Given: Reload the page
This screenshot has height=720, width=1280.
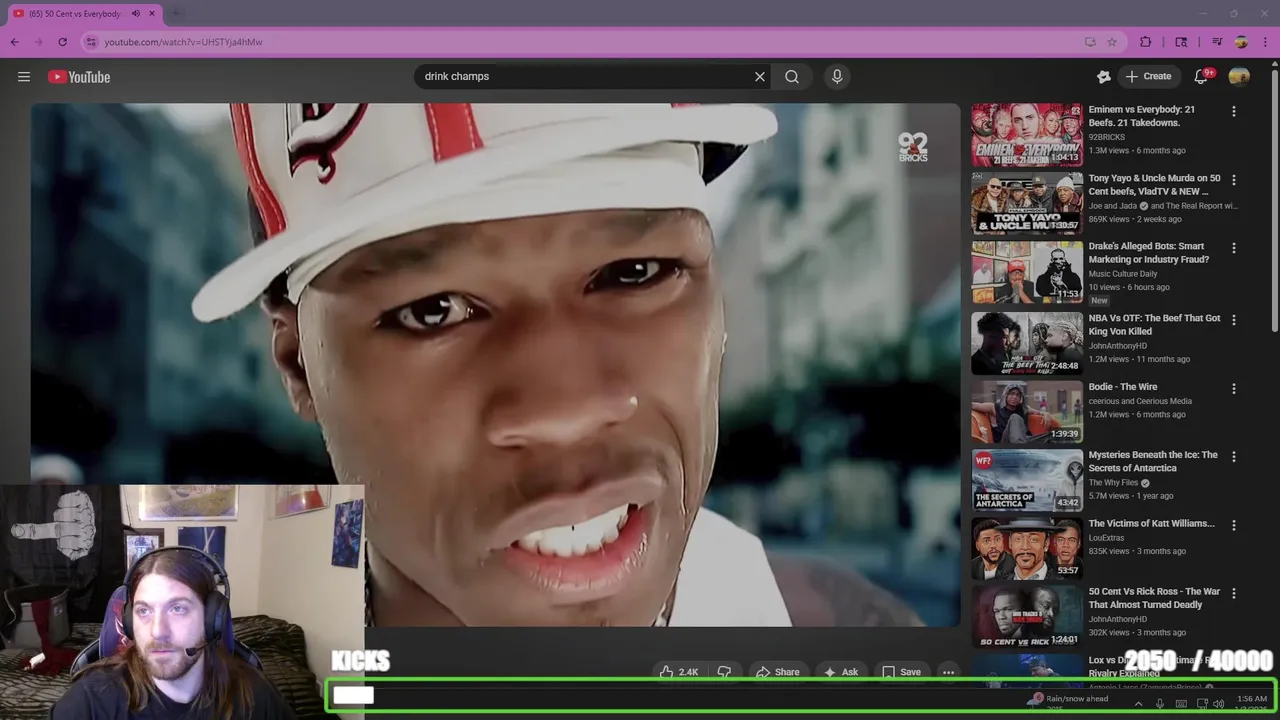Looking at the screenshot, I should pos(63,42).
